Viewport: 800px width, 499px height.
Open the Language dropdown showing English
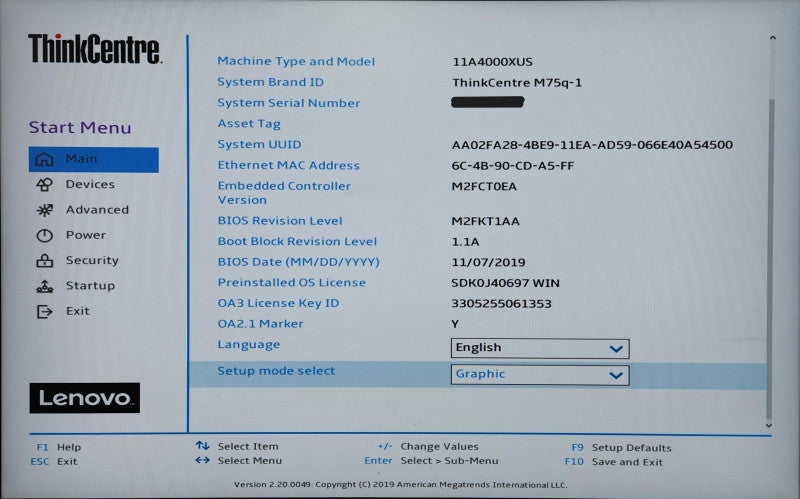[540, 348]
